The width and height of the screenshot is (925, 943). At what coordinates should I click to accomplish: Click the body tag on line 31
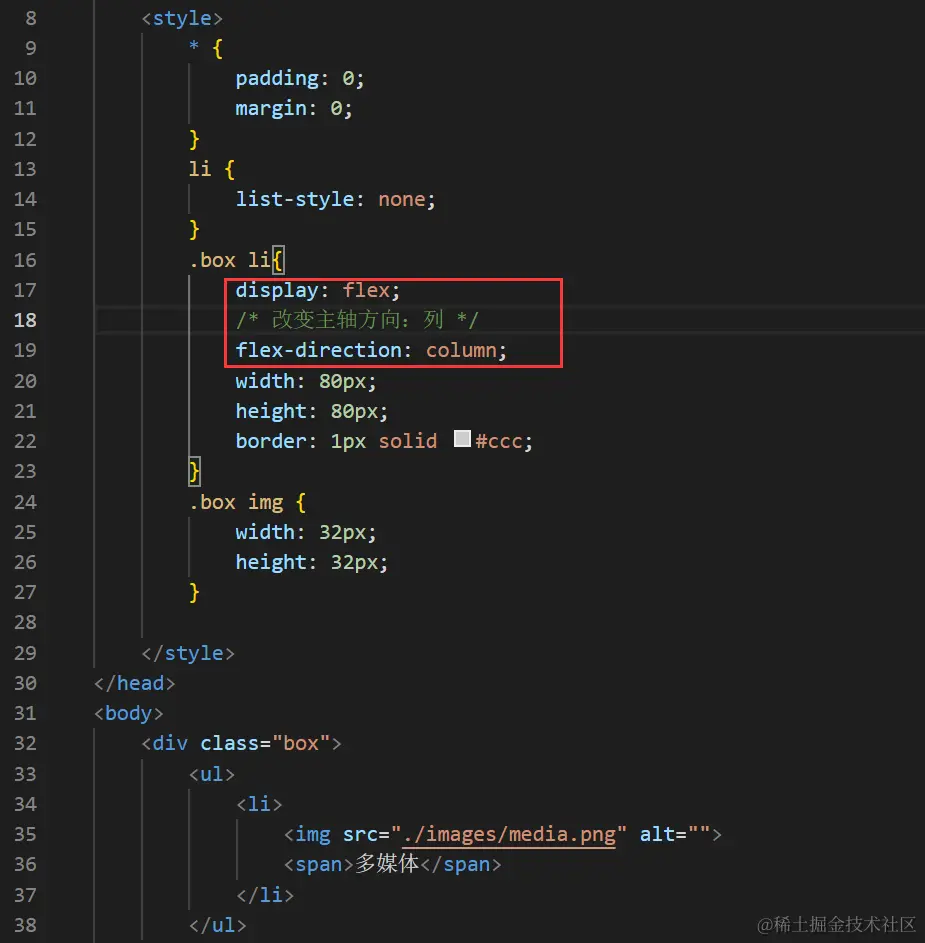click(128, 713)
